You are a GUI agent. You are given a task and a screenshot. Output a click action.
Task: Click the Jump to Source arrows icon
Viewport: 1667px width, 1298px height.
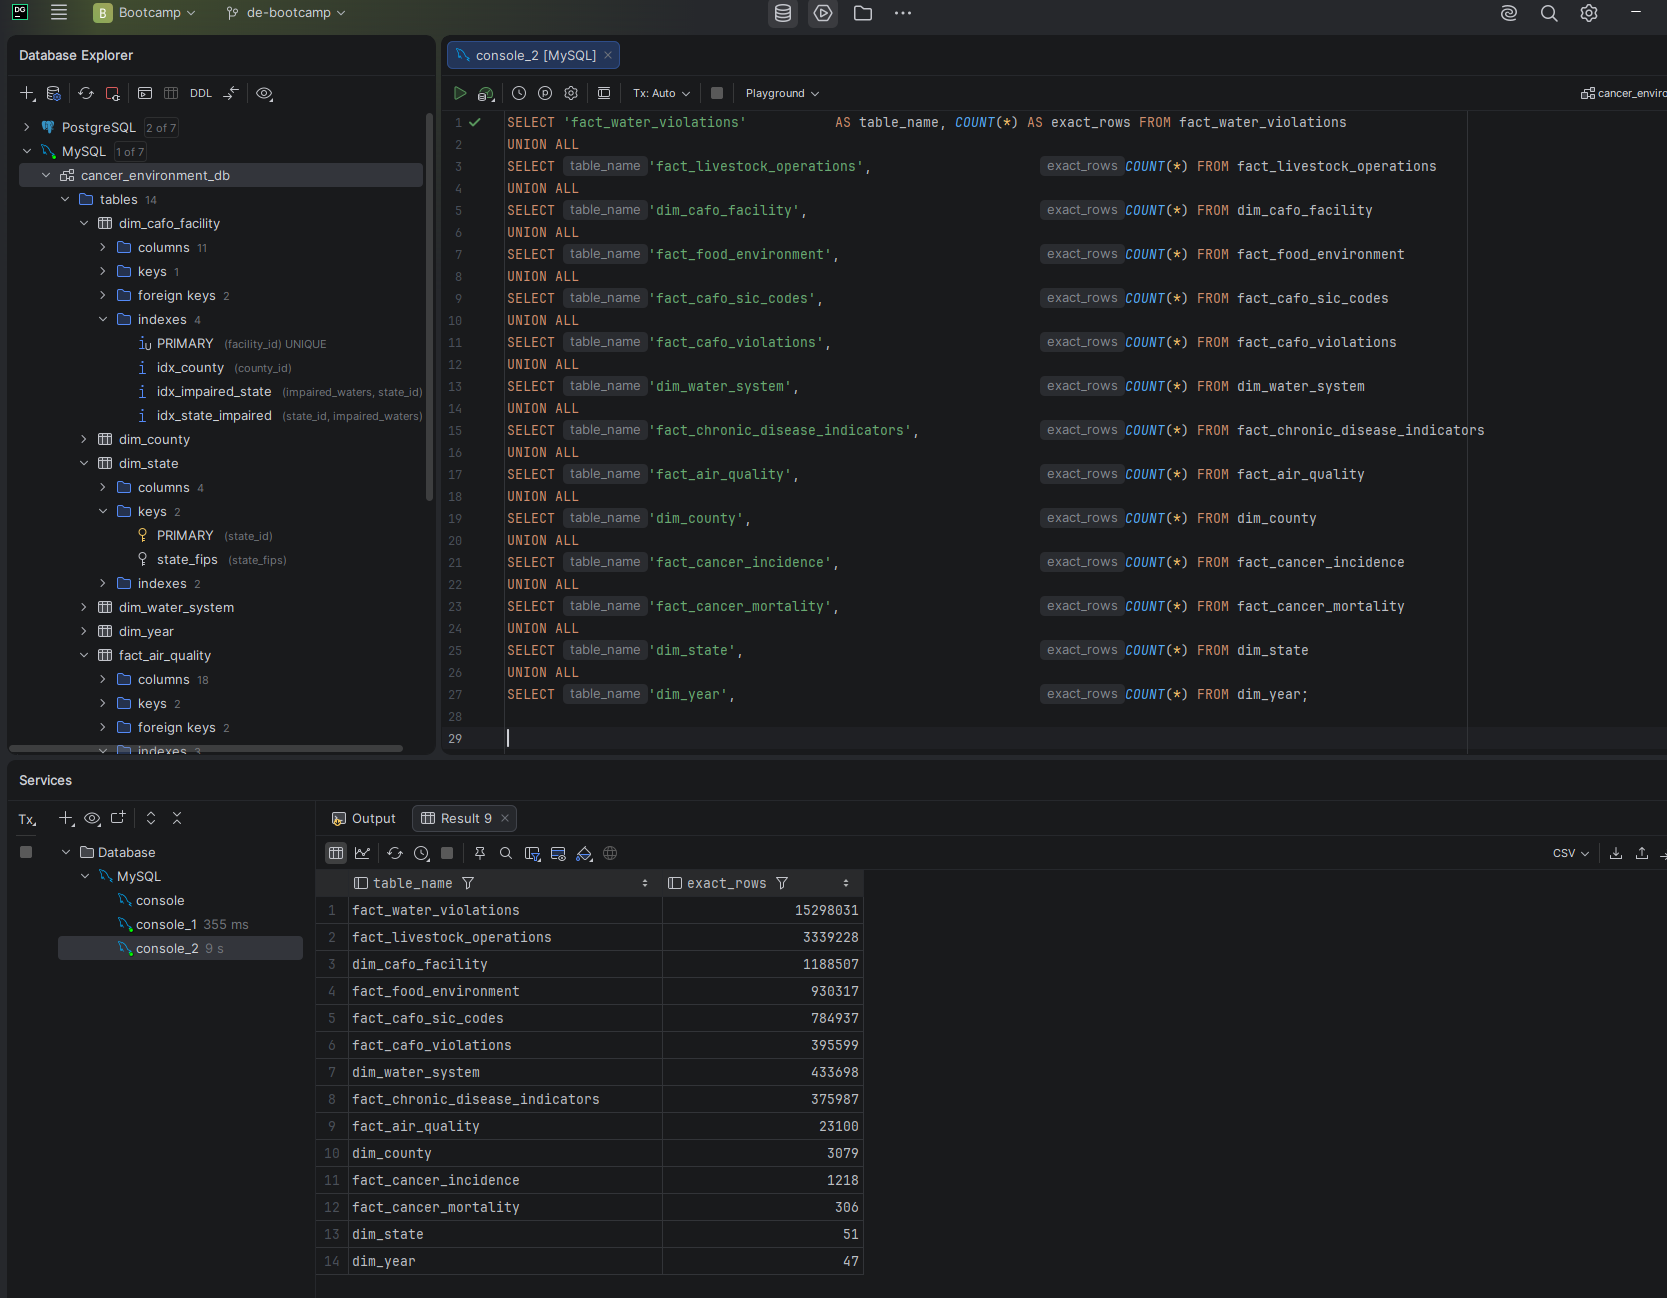[231, 93]
